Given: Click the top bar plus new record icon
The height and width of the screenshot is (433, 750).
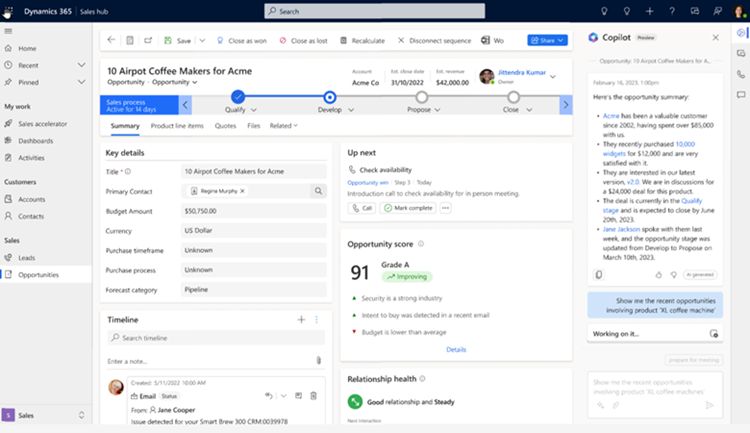Looking at the screenshot, I should click(x=649, y=11).
